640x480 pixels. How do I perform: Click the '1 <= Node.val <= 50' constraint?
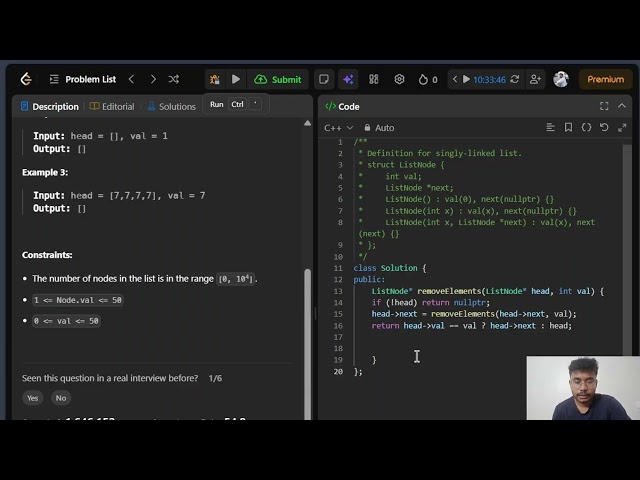click(x=78, y=300)
